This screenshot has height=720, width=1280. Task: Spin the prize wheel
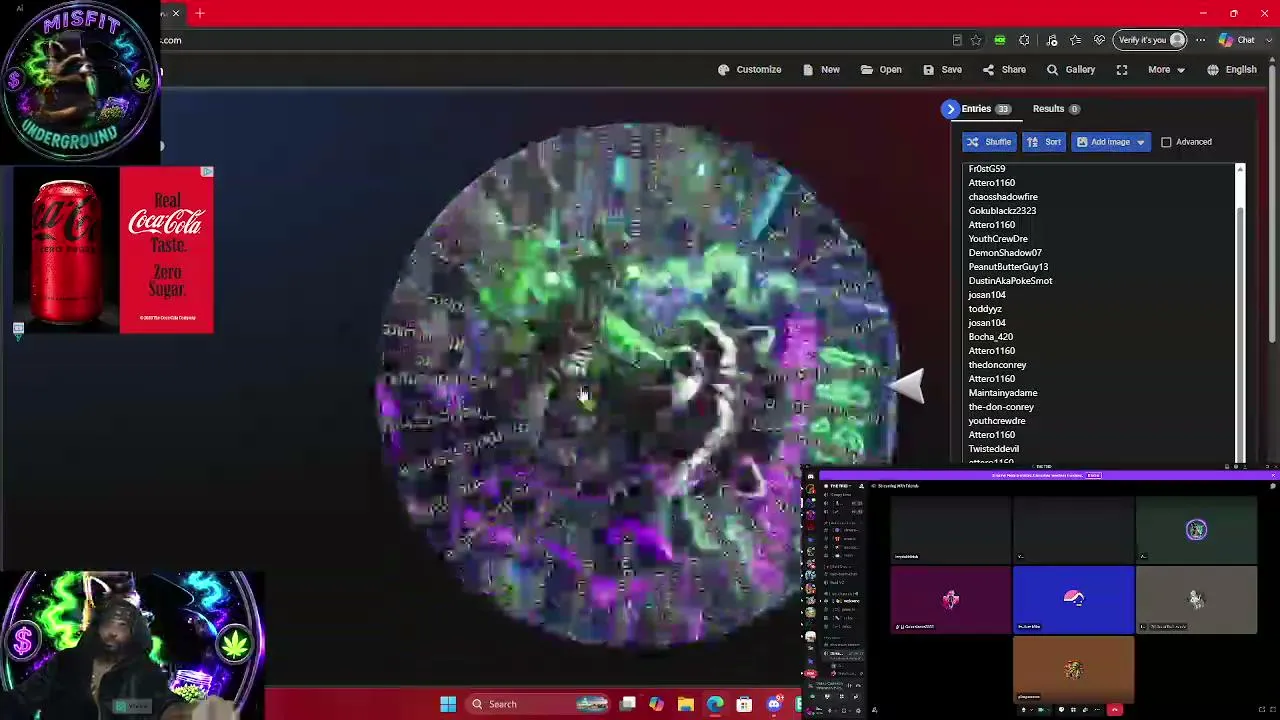coord(636,385)
